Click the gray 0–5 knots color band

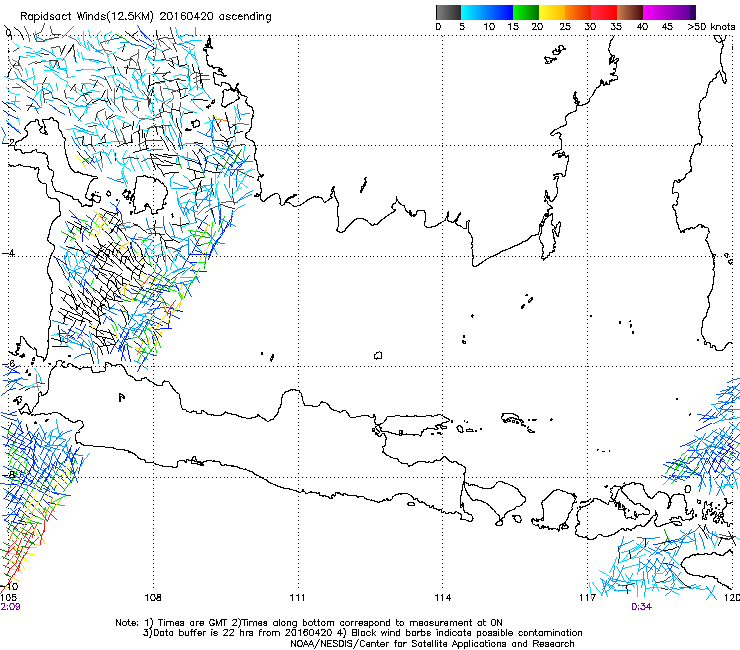(448, 12)
